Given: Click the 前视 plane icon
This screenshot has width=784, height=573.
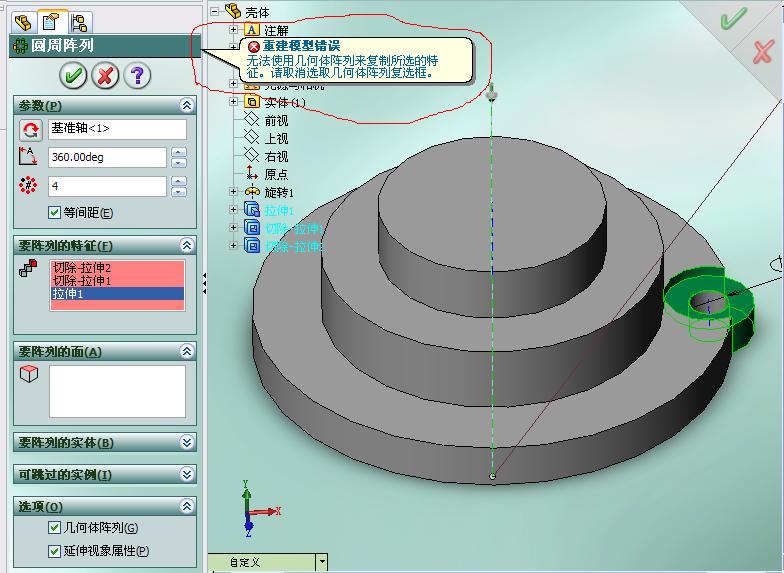Looking at the screenshot, I should 251,120.
